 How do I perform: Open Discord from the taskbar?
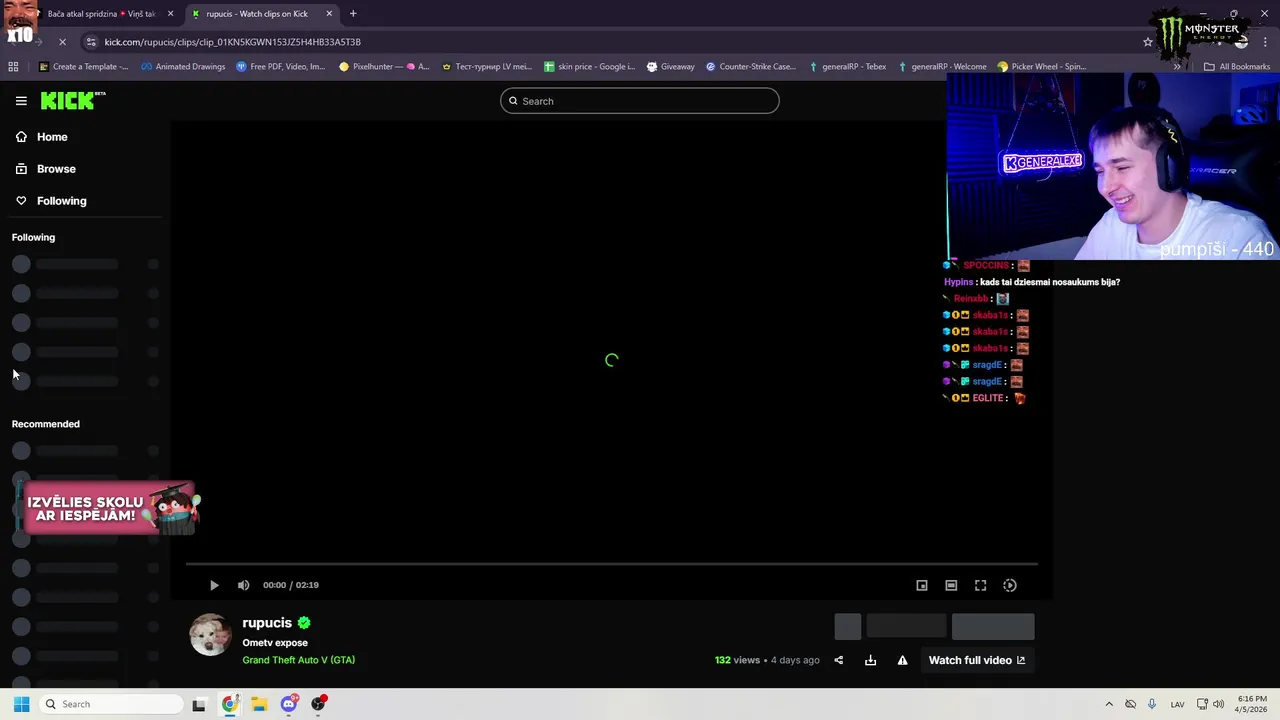[289, 704]
